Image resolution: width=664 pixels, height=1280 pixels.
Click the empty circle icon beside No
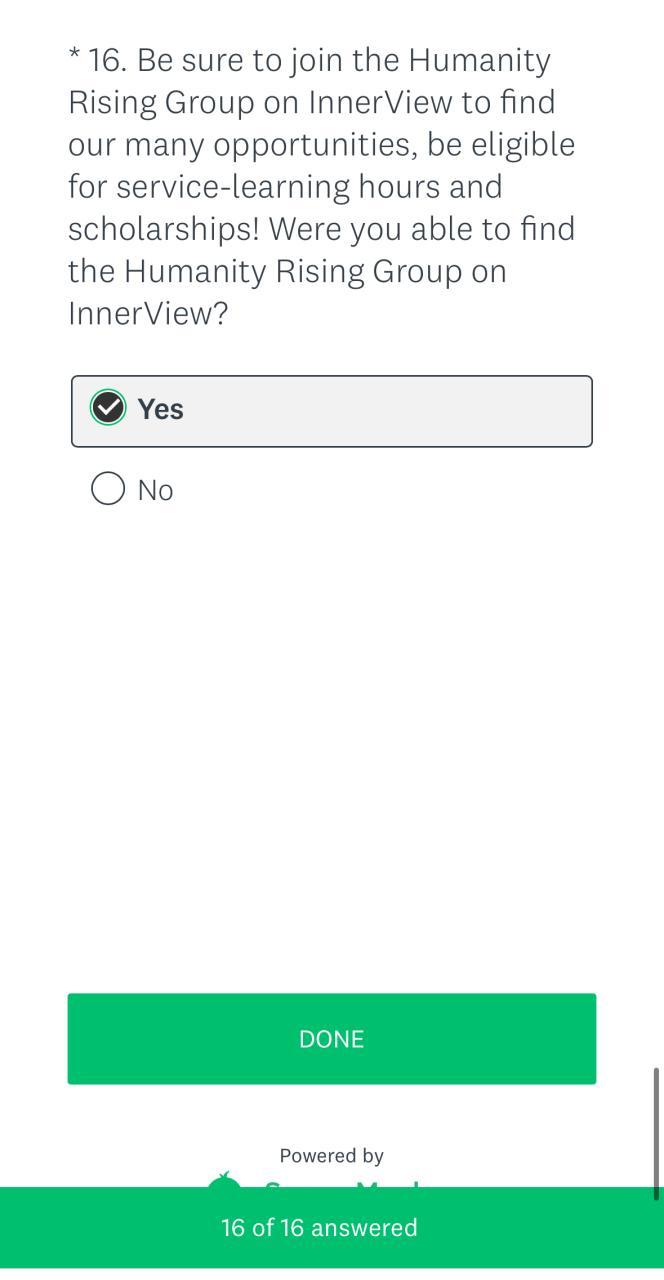pyautogui.click(x=108, y=489)
